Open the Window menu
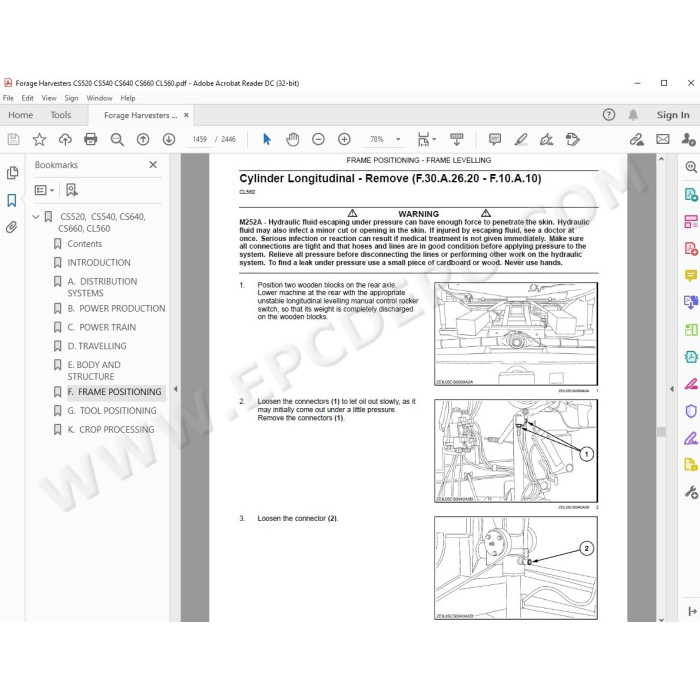Viewport: 700px width, 700px height. (x=99, y=98)
